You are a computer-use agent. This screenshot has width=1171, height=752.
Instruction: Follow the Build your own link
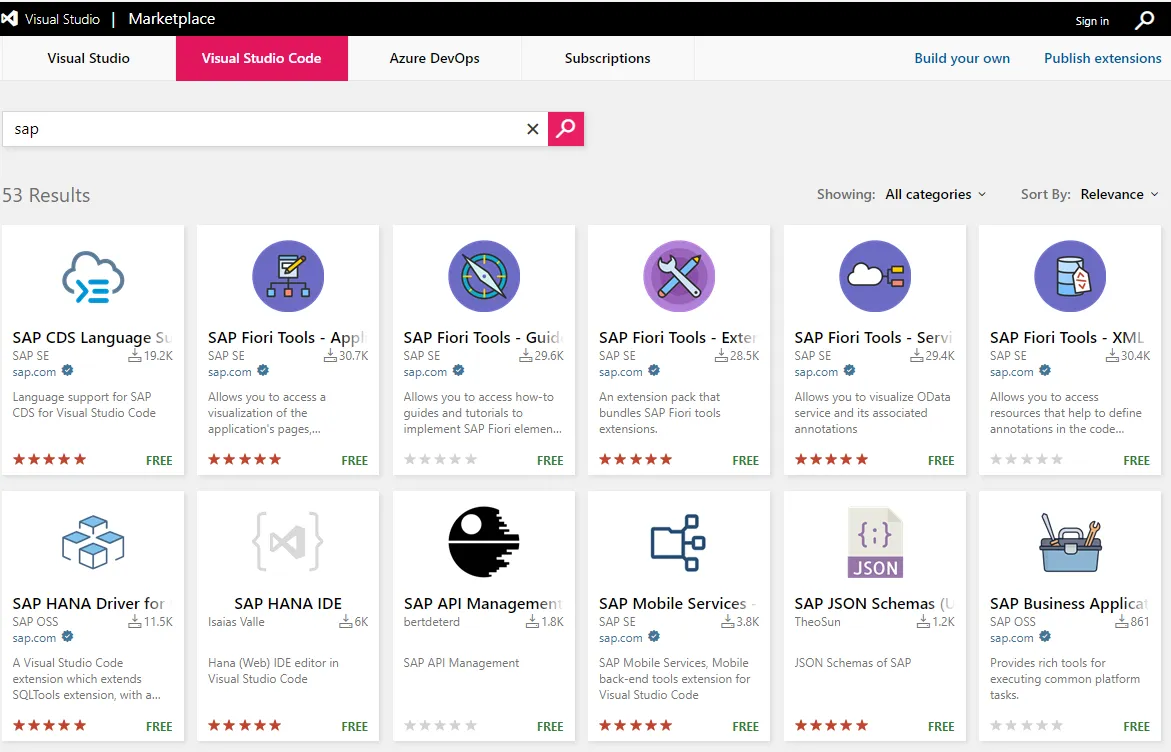point(962,58)
